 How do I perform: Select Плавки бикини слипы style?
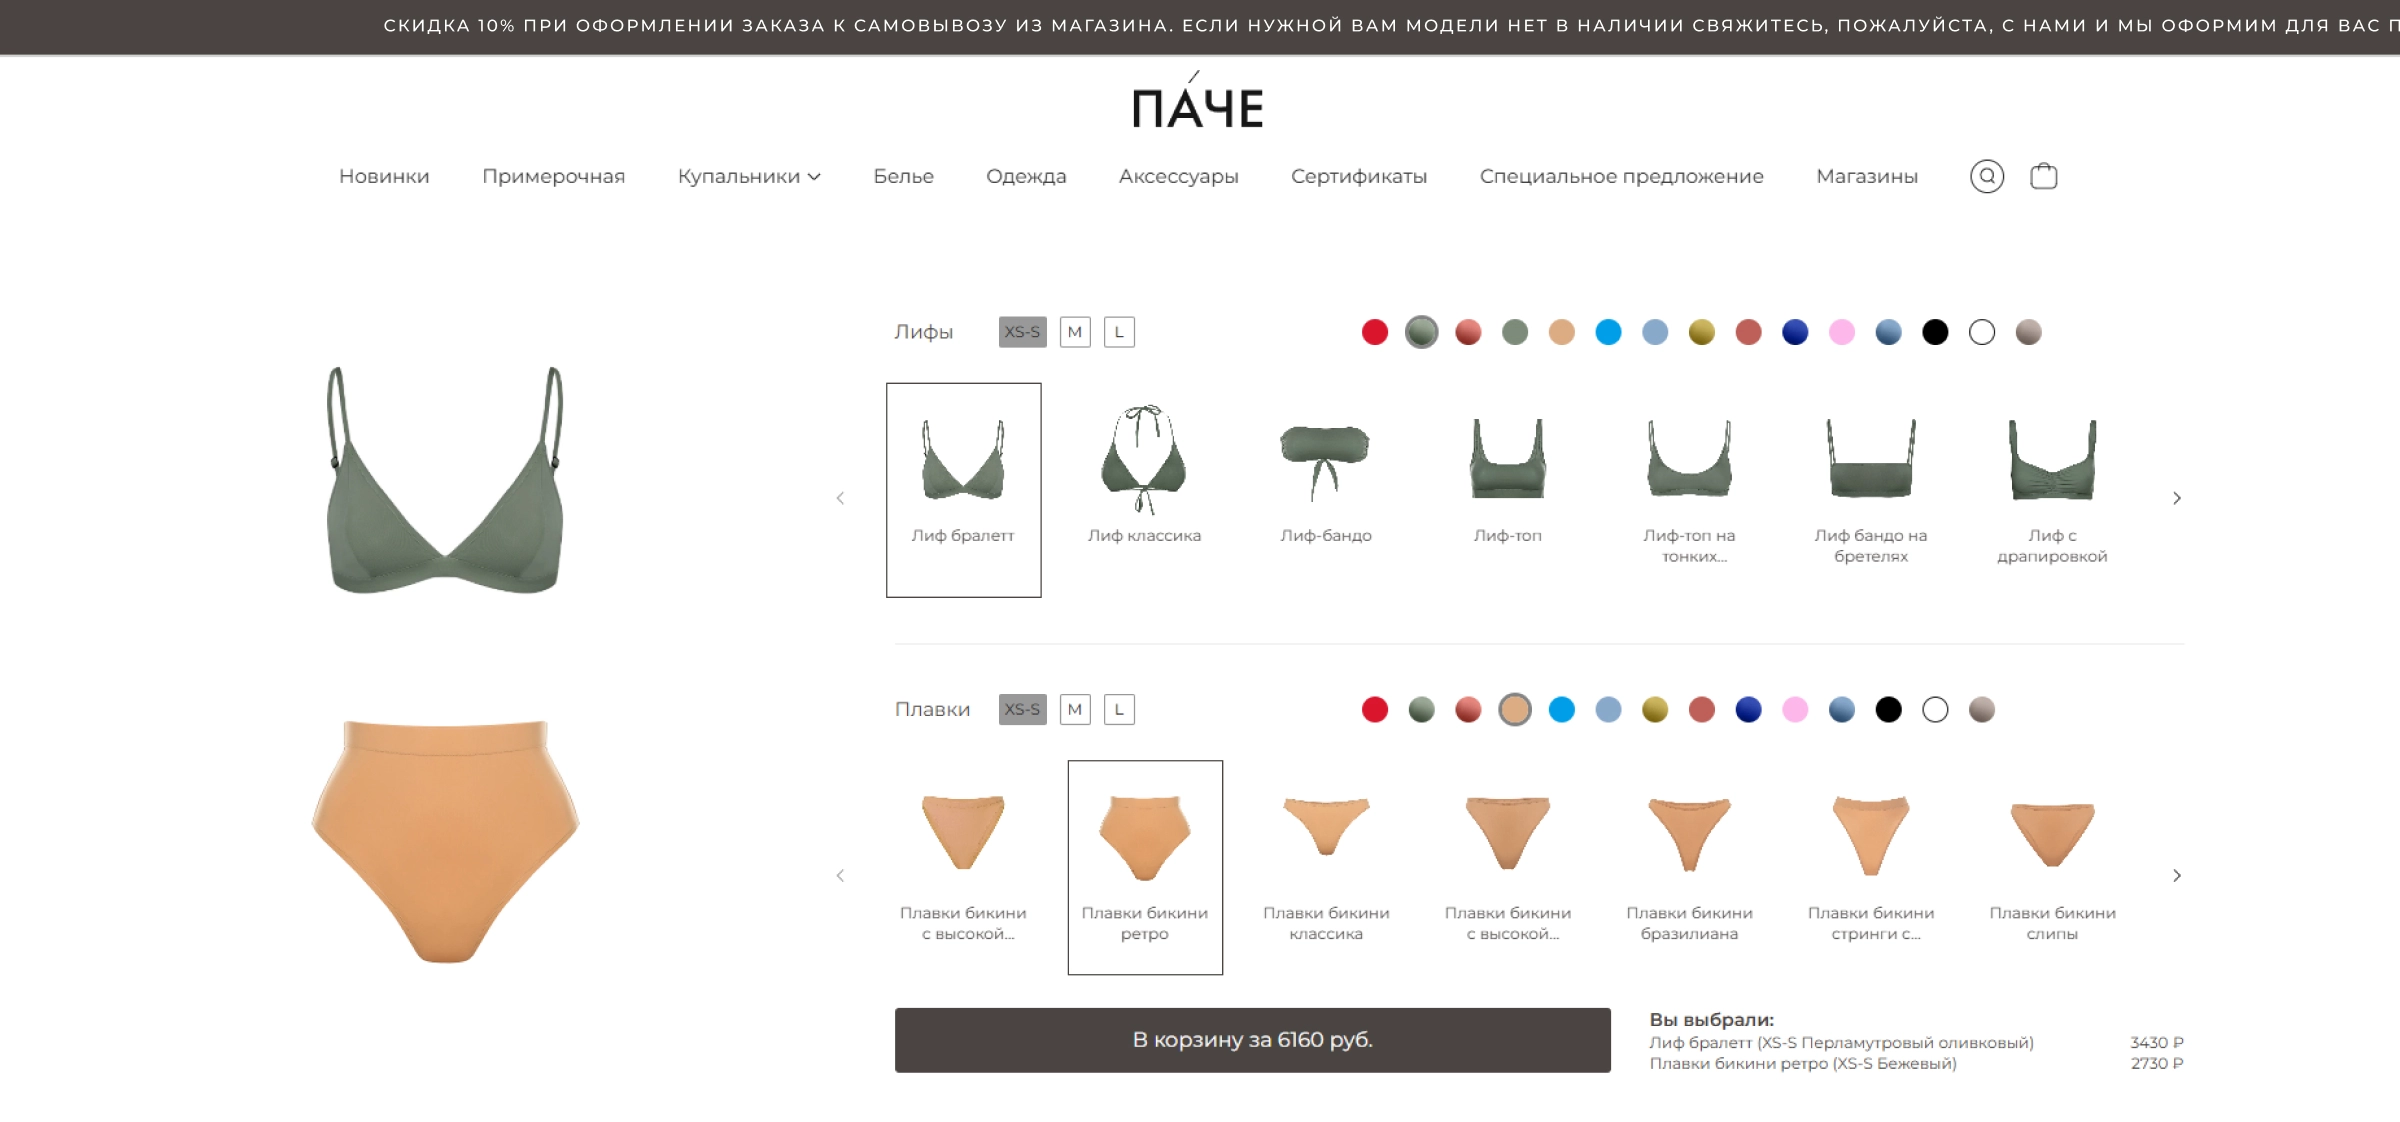(2052, 867)
